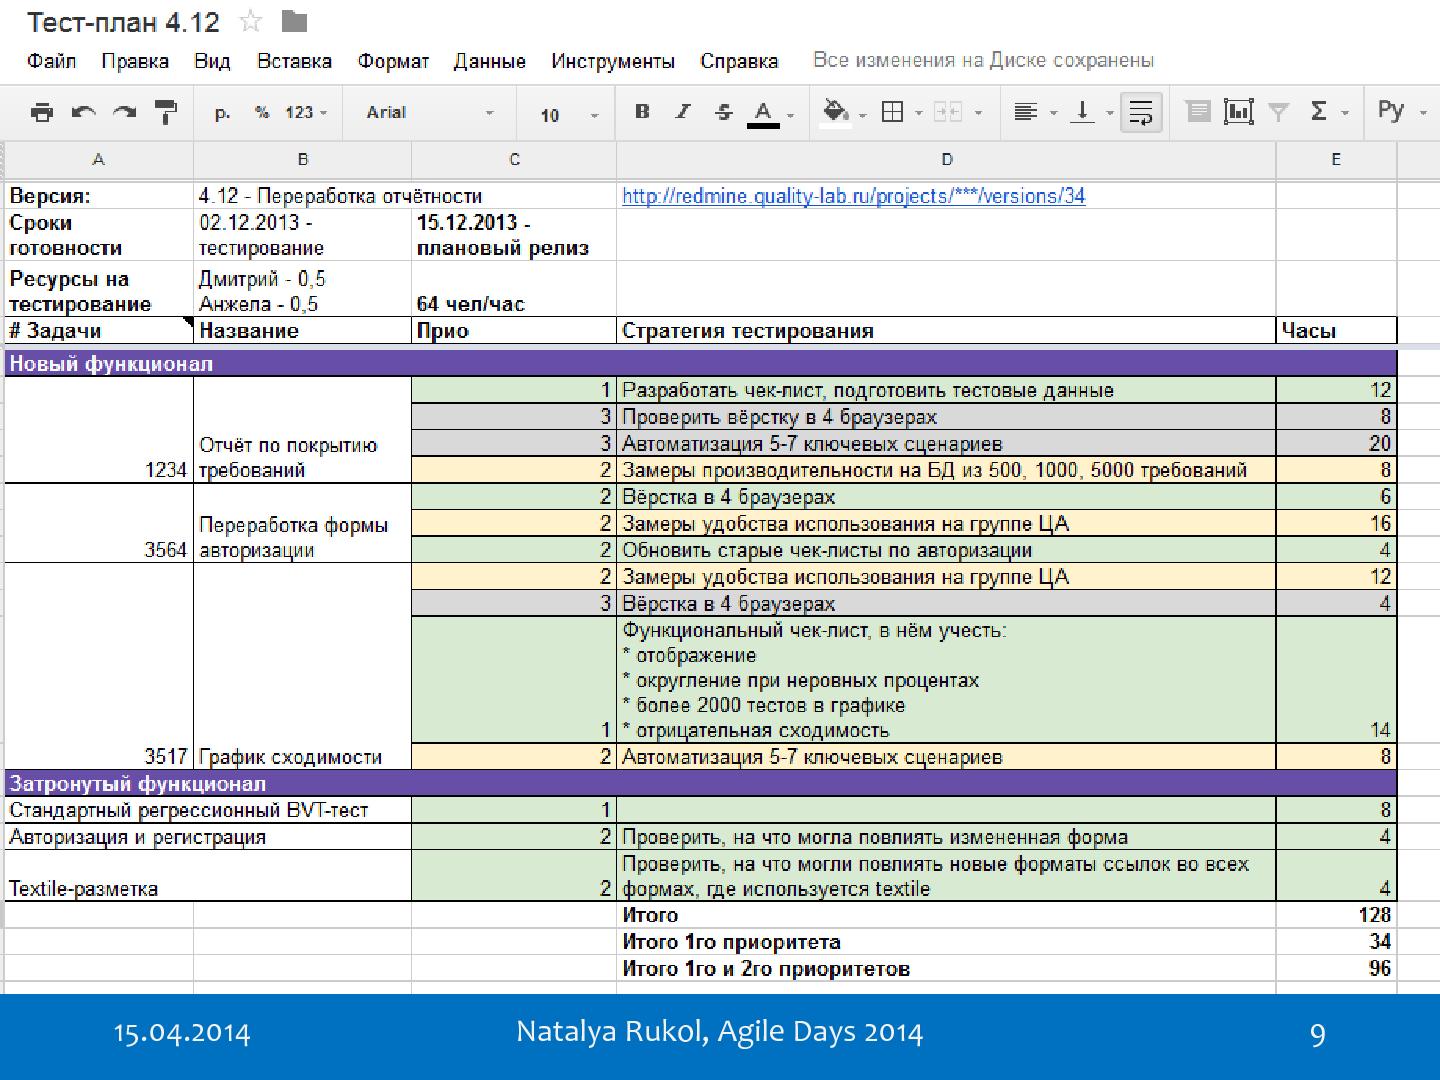Open the 123 number format dropdown
This screenshot has width=1440, height=1080.
click(306, 112)
